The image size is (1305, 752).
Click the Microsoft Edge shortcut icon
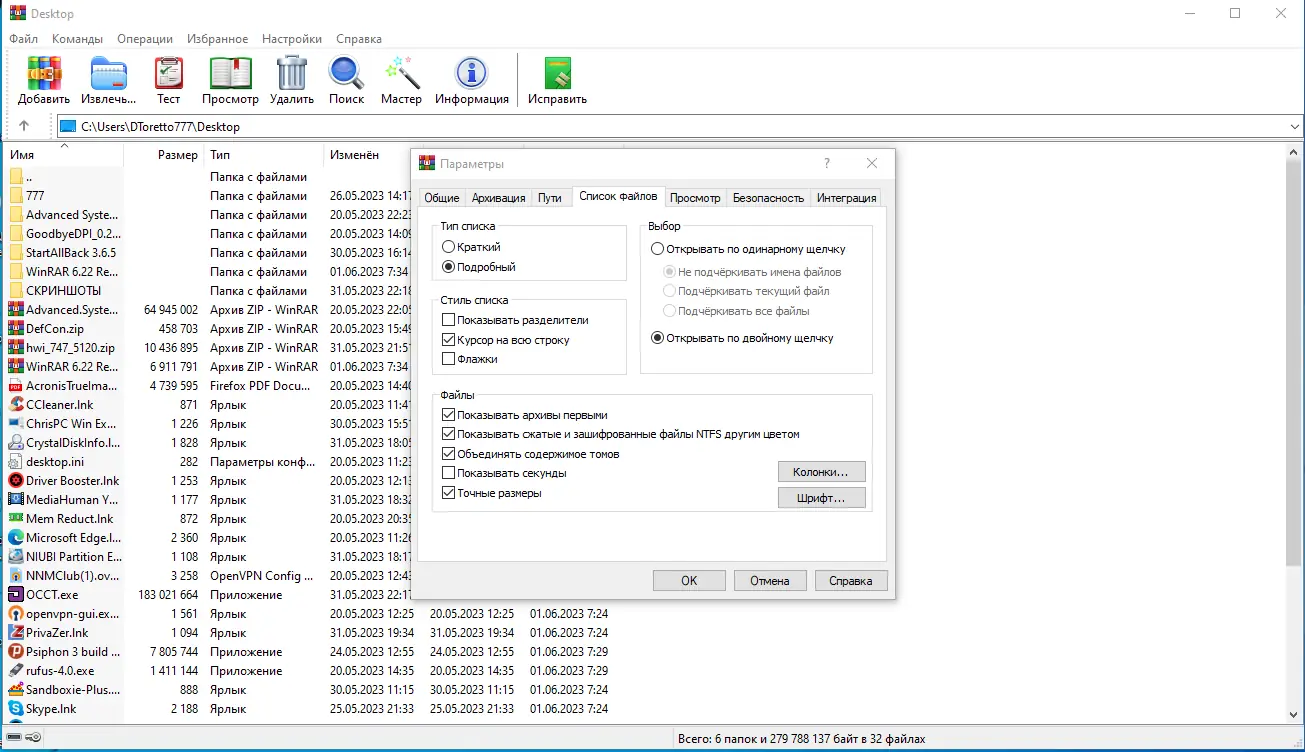[16, 538]
